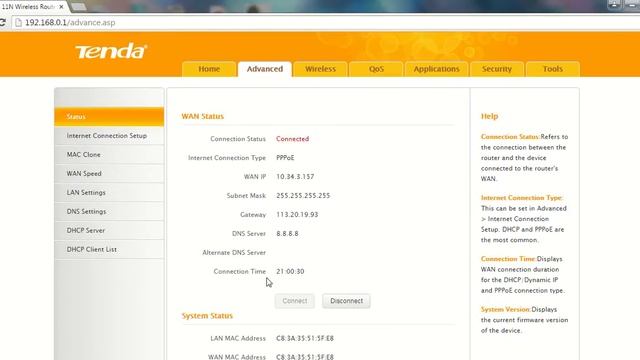
Task: Open DHCP Client List in sidebar
Action: 109,249
